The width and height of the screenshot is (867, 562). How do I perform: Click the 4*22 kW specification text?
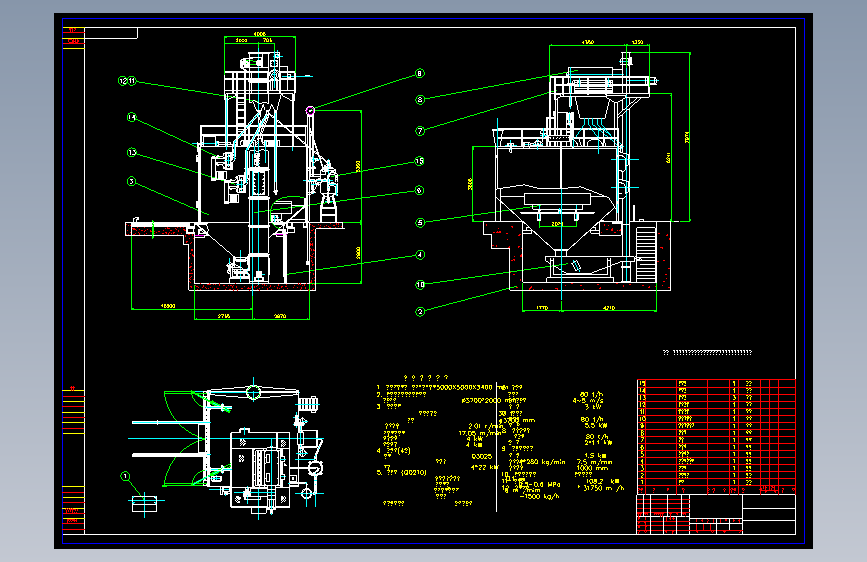point(484,467)
